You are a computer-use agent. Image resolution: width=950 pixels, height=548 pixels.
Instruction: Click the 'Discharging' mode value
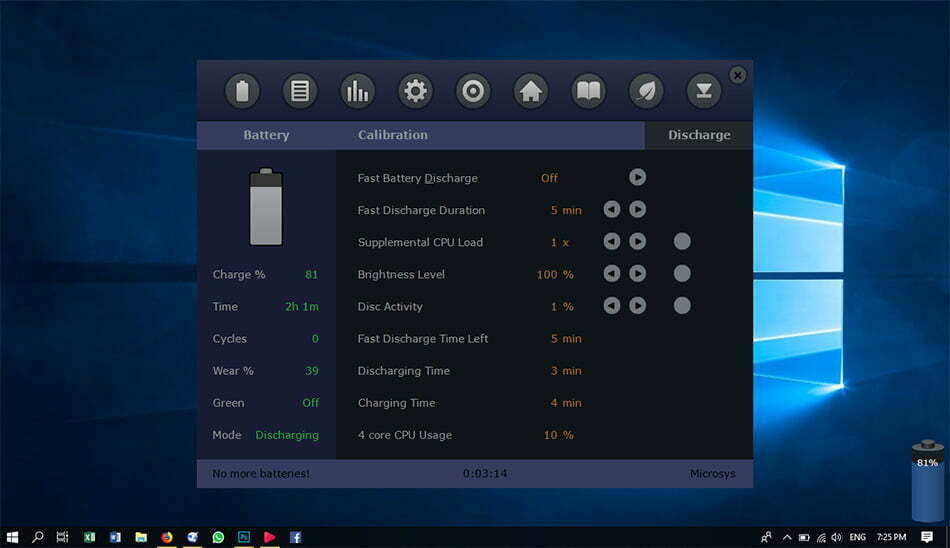click(x=287, y=435)
